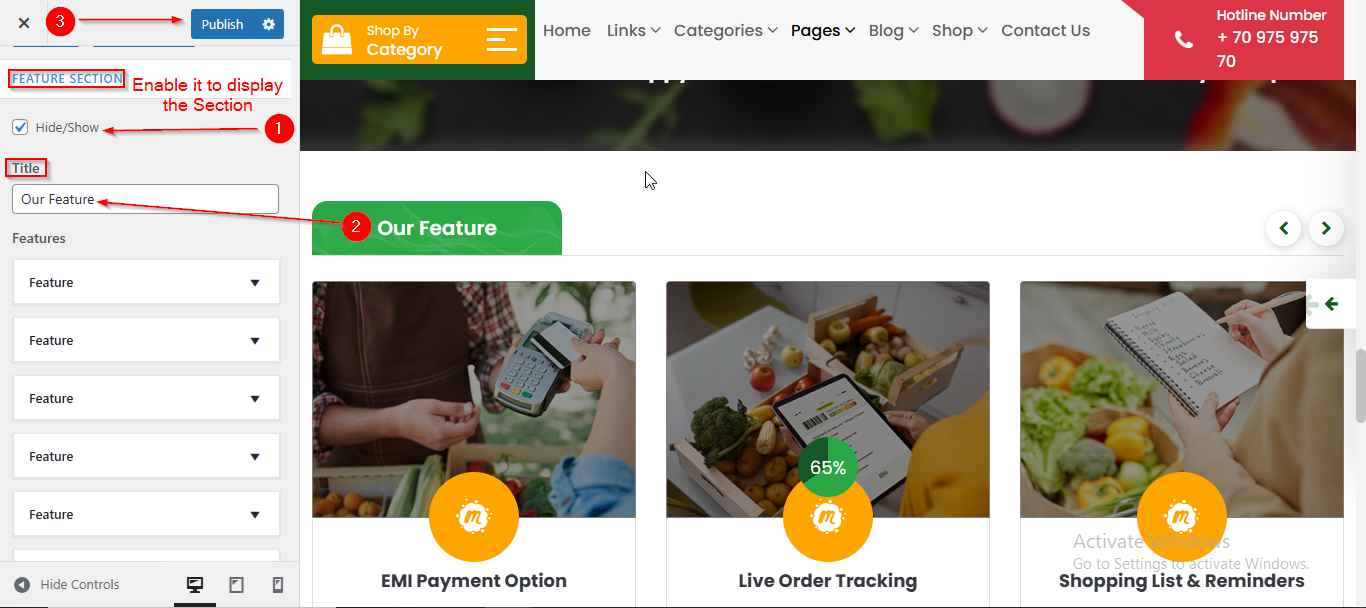Click the green back arrow tab on right edge
Image resolution: width=1366 pixels, height=608 pixels.
click(x=1331, y=304)
